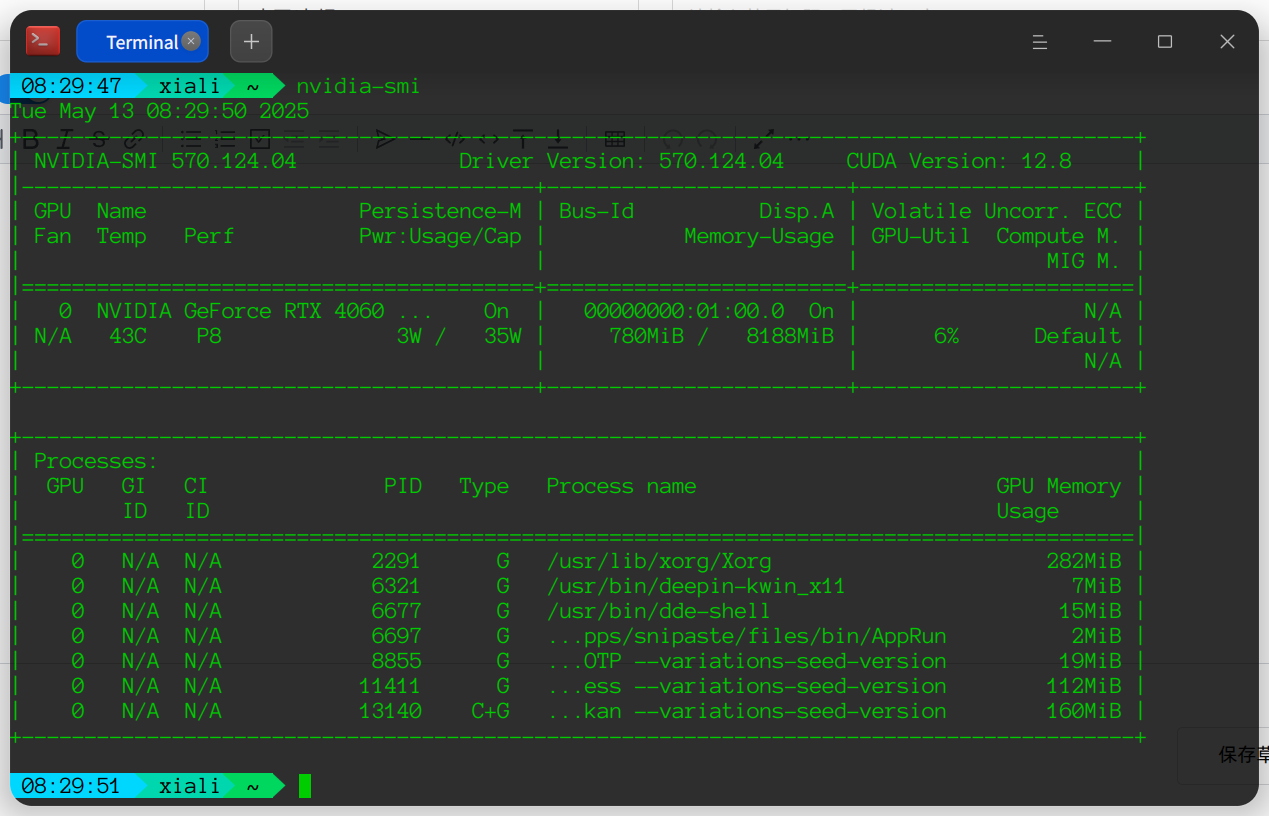Click the 8188MiB total memory value
Image resolution: width=1269 pixels, height=816 pixels.
[790, 336]
